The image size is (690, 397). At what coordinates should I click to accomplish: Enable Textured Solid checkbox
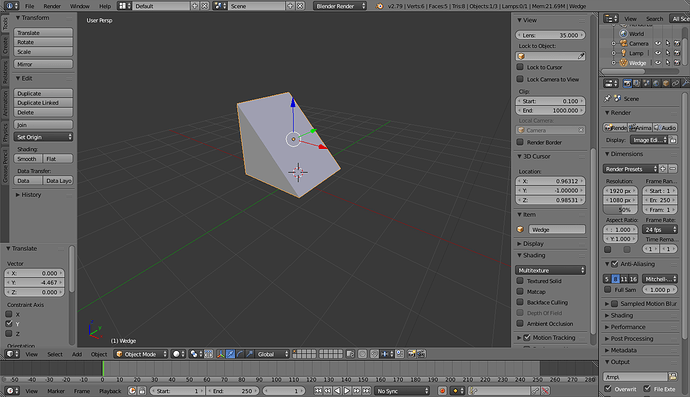pos(520,280)
